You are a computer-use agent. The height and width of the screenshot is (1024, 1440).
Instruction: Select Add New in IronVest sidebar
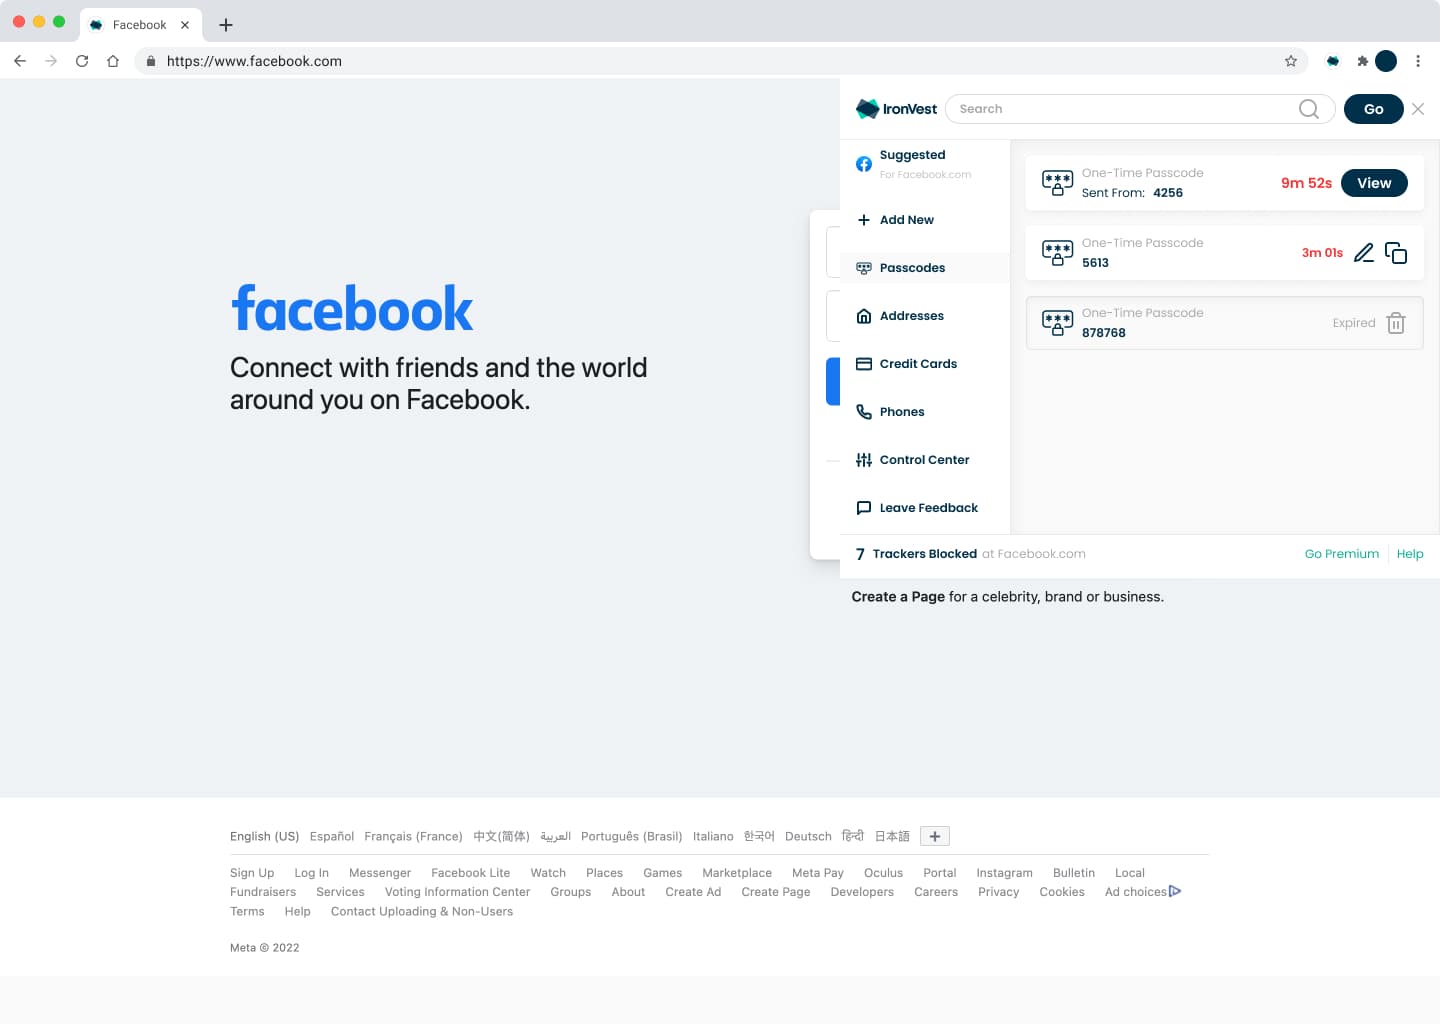coord(925,220)
